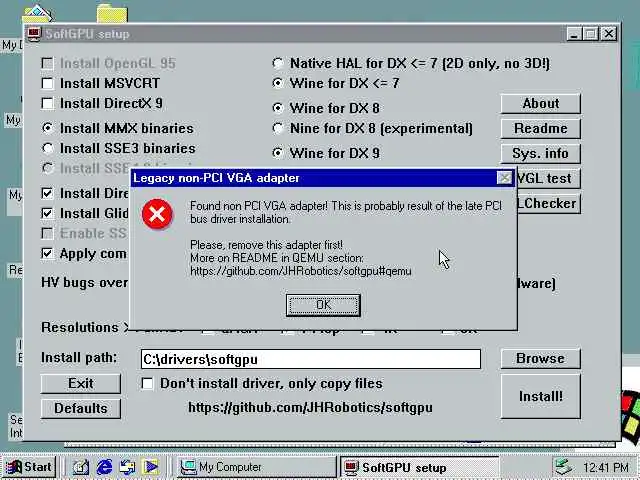
Task: Uncheck the Apply com... checkbox
Action: [47, 253]
